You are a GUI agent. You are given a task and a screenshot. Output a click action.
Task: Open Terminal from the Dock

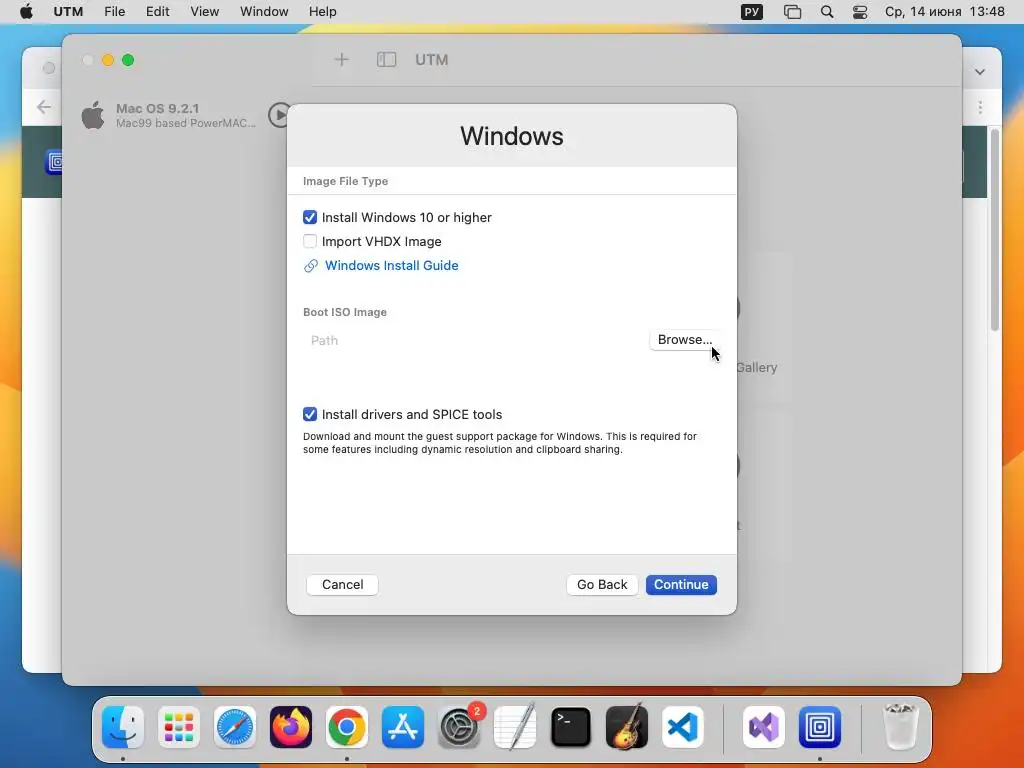pyautogui.click(x=571, y=727)
